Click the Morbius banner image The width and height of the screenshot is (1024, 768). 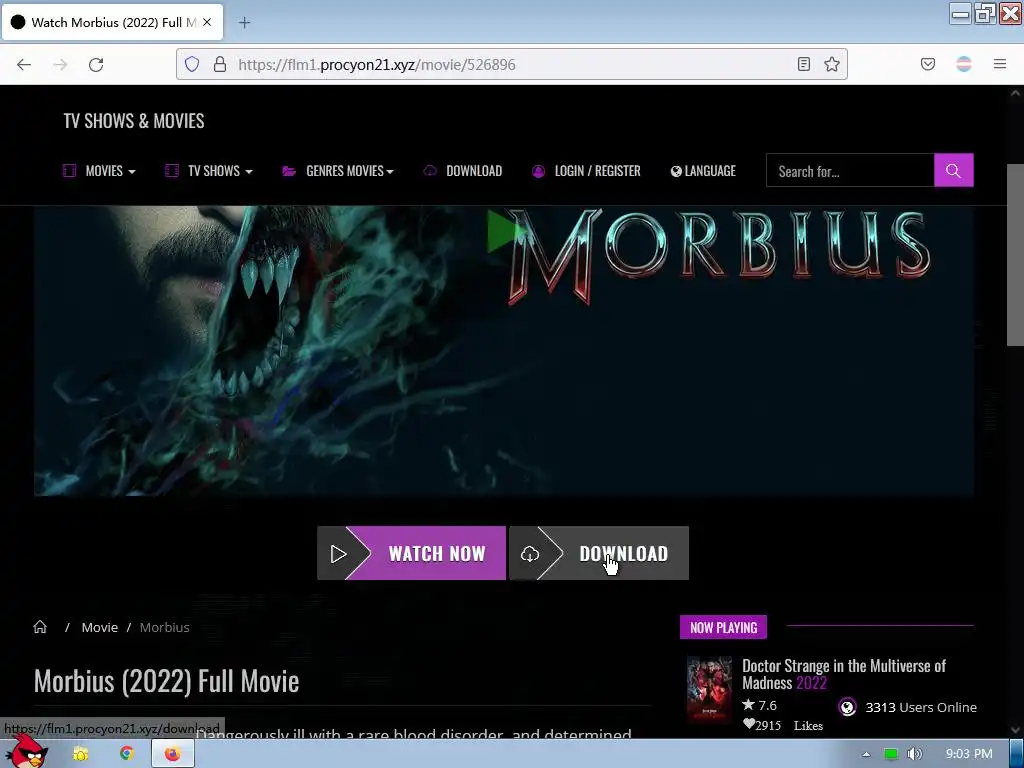click(x=504, y=351)
